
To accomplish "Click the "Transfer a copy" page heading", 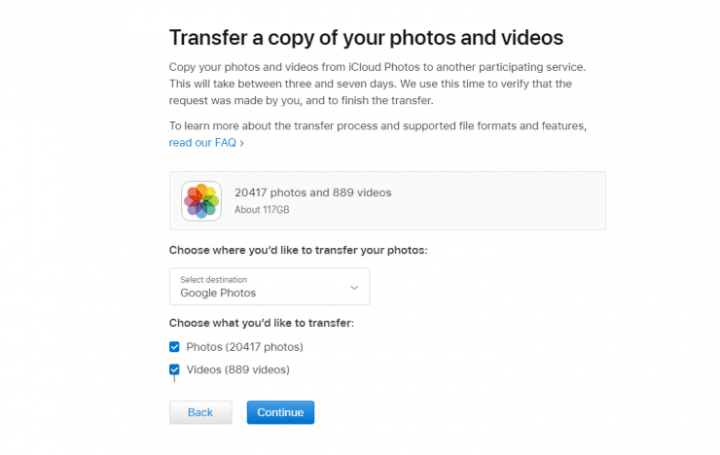I will 366,38.
